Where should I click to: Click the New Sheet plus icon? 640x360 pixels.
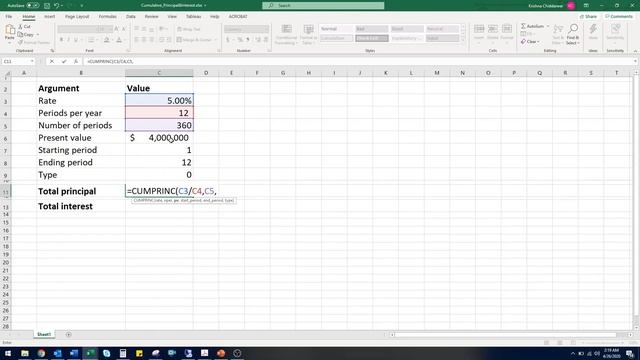click(x=69, y=334)
